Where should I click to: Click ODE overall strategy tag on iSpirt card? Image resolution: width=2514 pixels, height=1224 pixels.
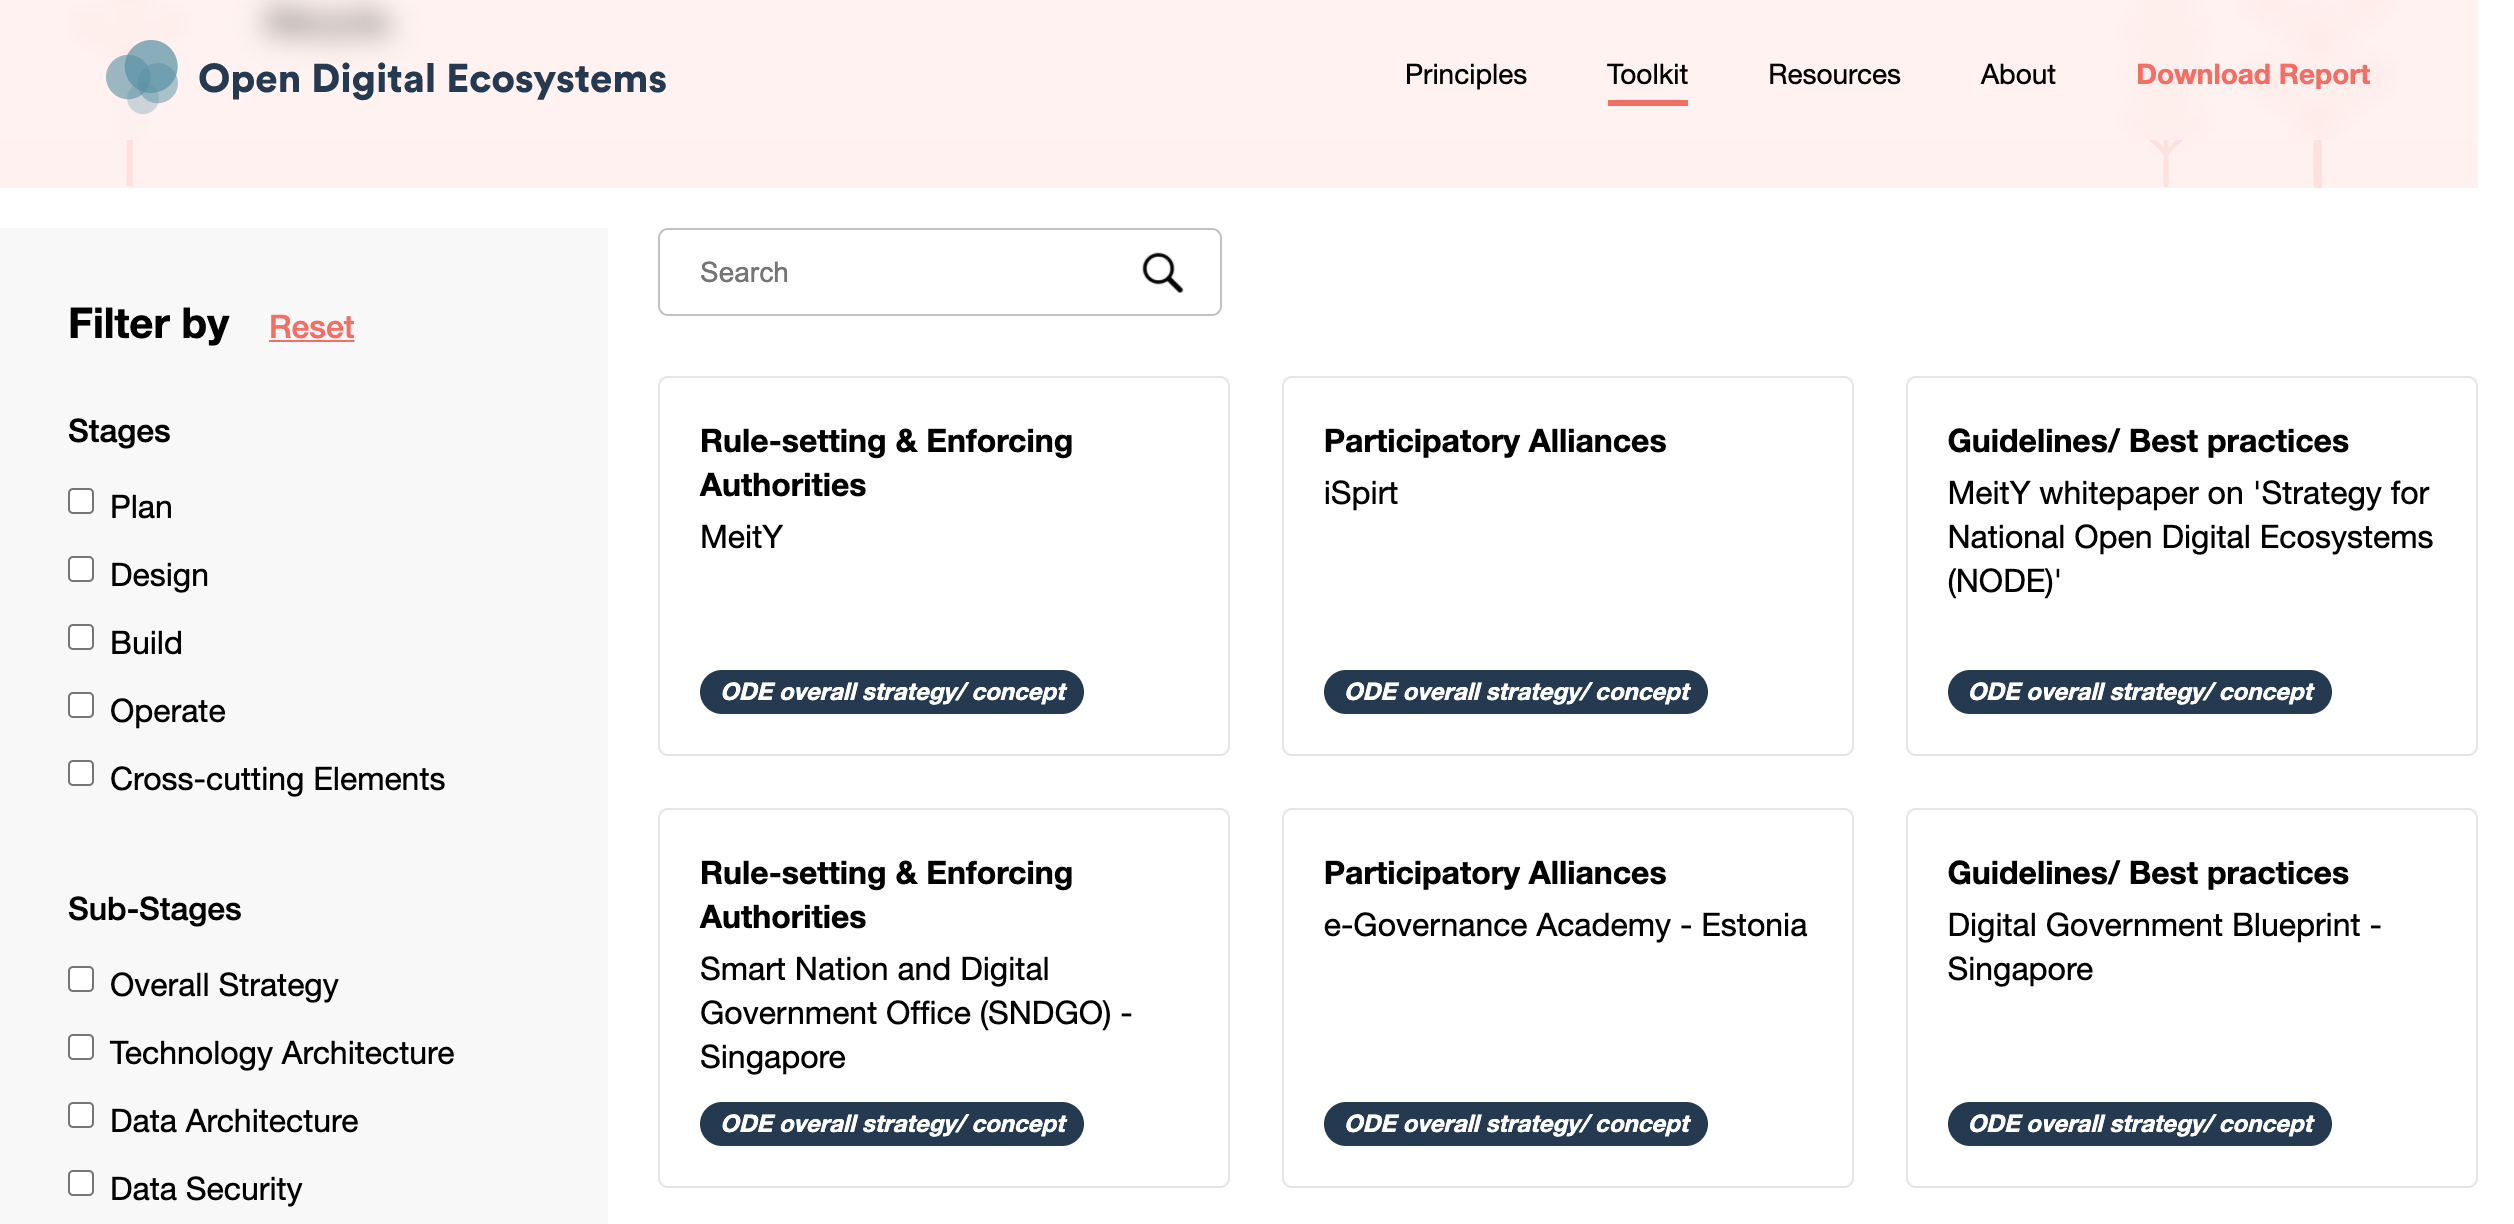click(1515, 692)
